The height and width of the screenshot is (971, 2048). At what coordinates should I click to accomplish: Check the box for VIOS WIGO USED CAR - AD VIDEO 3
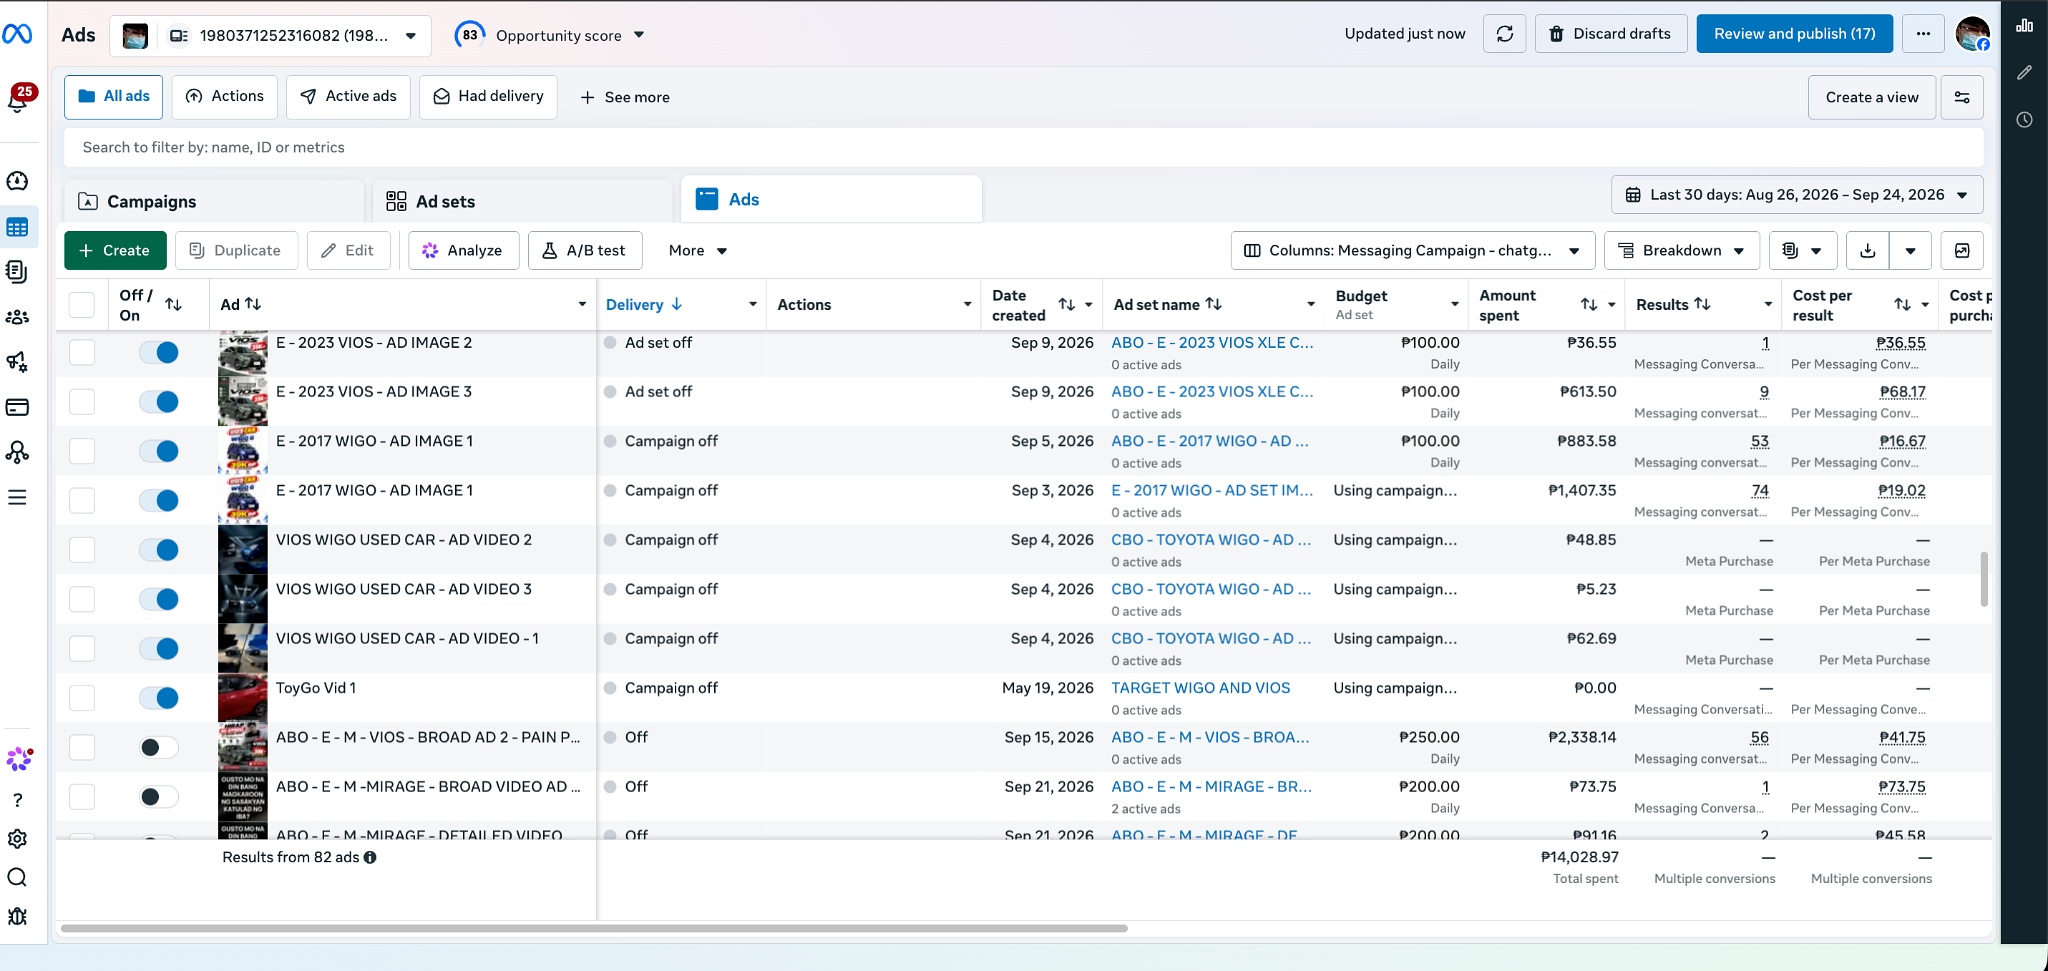pyautogui.click(x=82, y=599)
